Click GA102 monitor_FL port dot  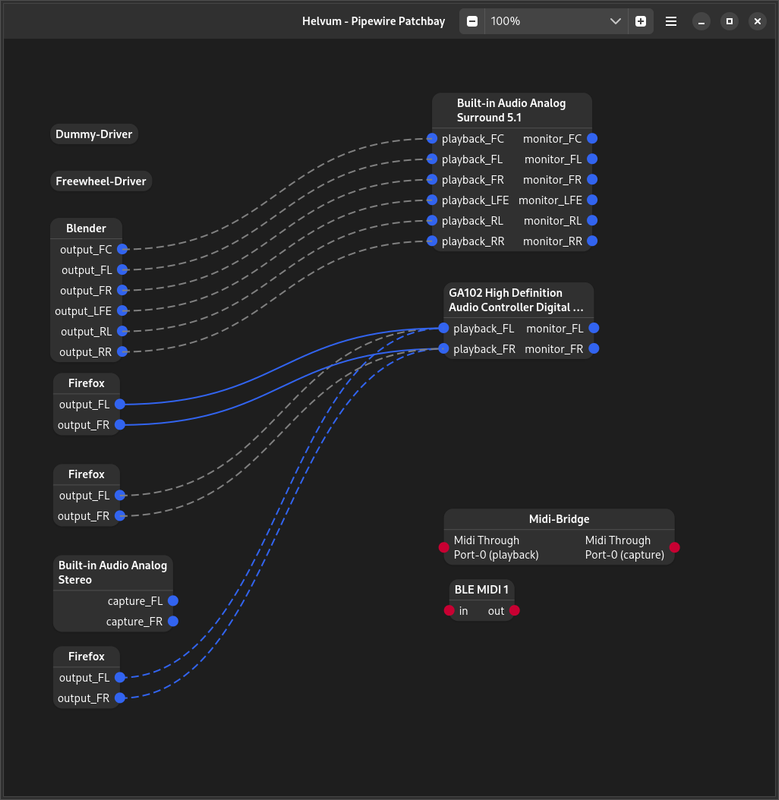click(x=594, y=328)
